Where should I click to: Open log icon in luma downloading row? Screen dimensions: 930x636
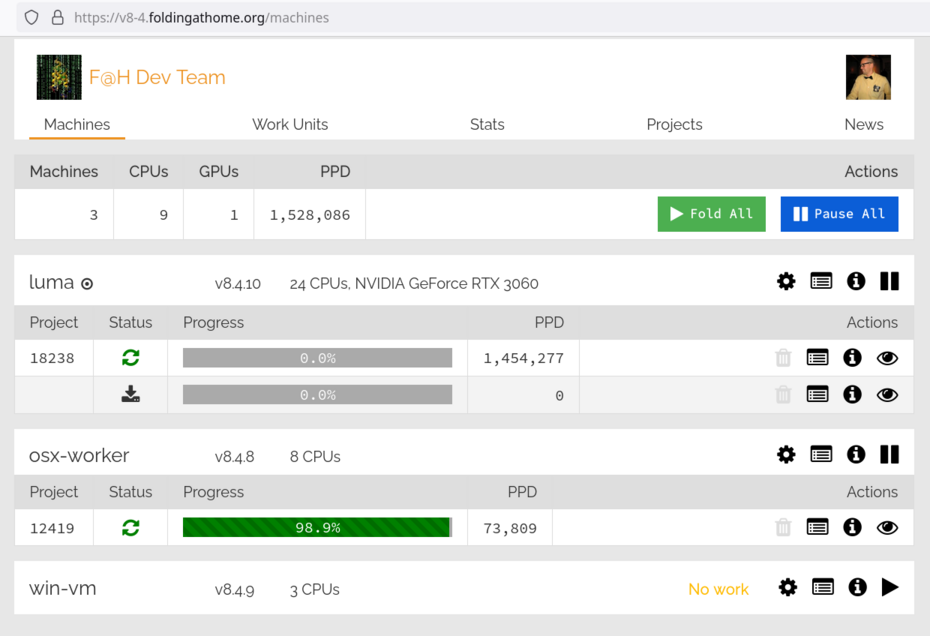(x=817, y=395)
